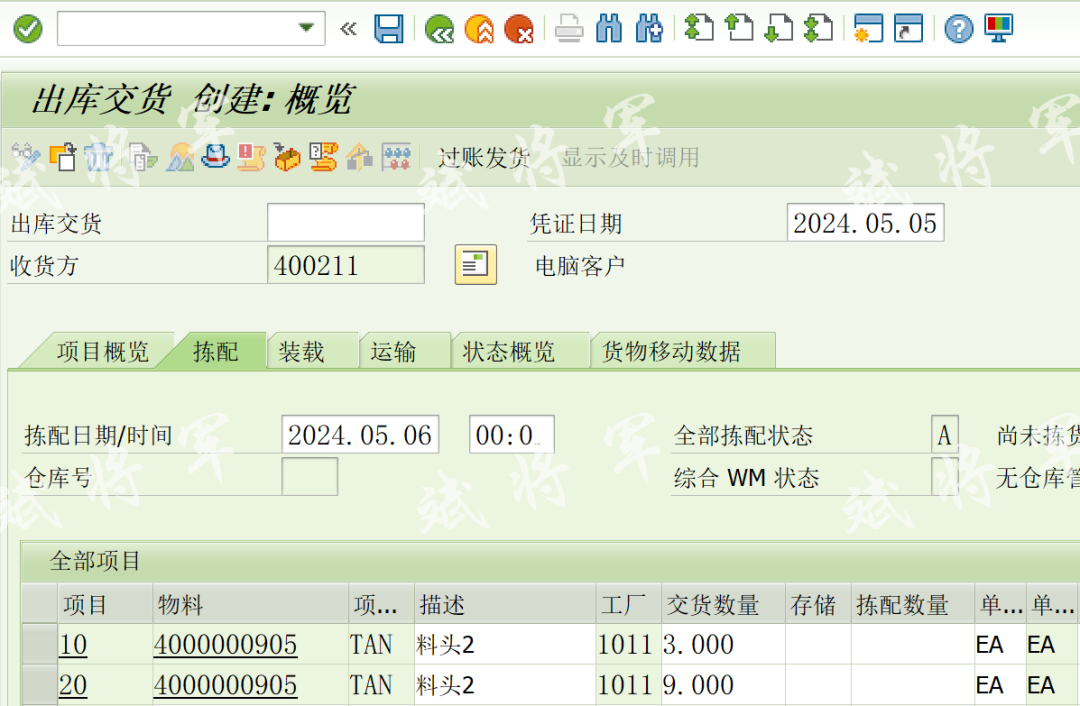Collapse the command field with double-chevron icon
1080x706 pixels.
click(x=349, y=29)
